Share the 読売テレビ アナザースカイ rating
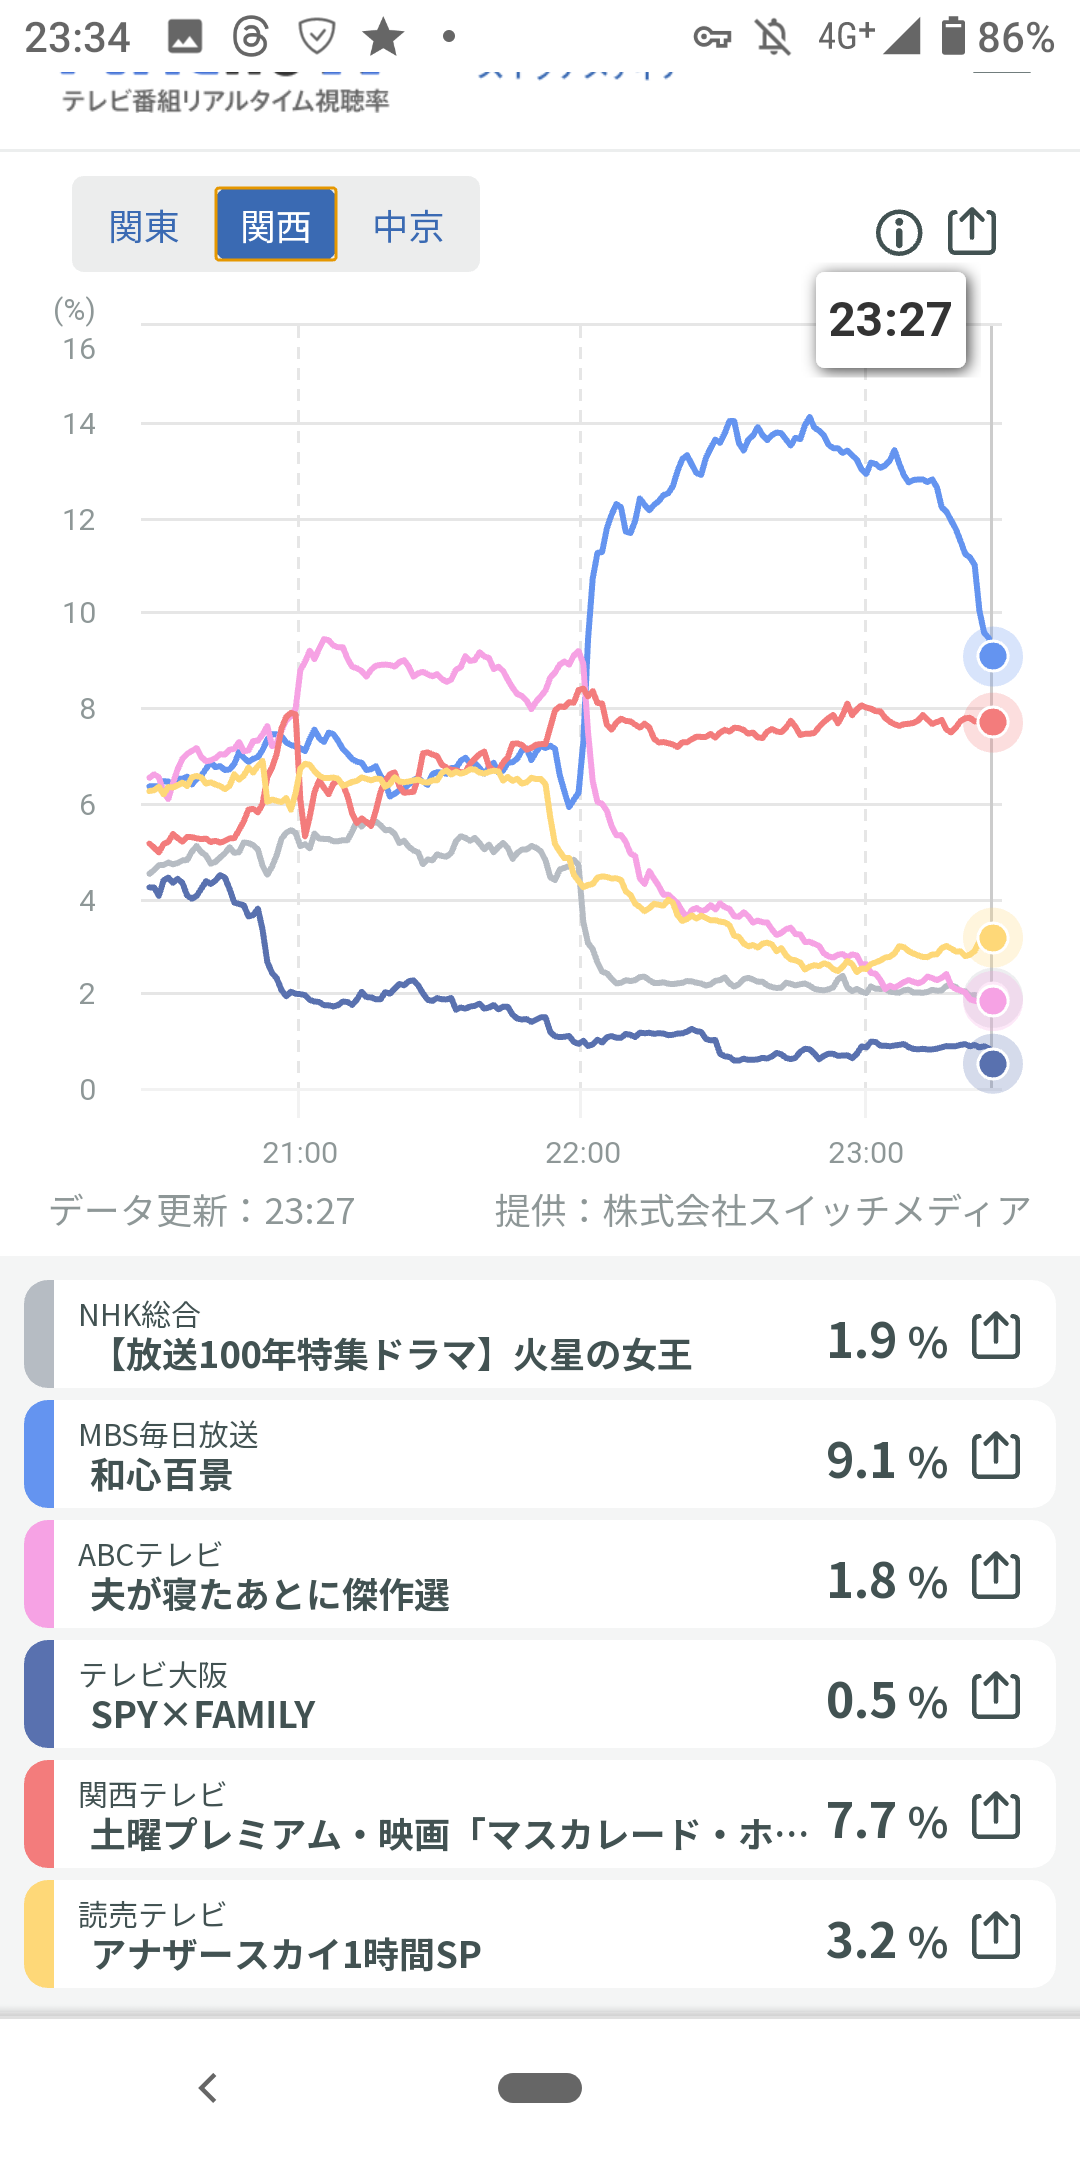This screenshot has width=1080, height=2160. coord(996,1936)
